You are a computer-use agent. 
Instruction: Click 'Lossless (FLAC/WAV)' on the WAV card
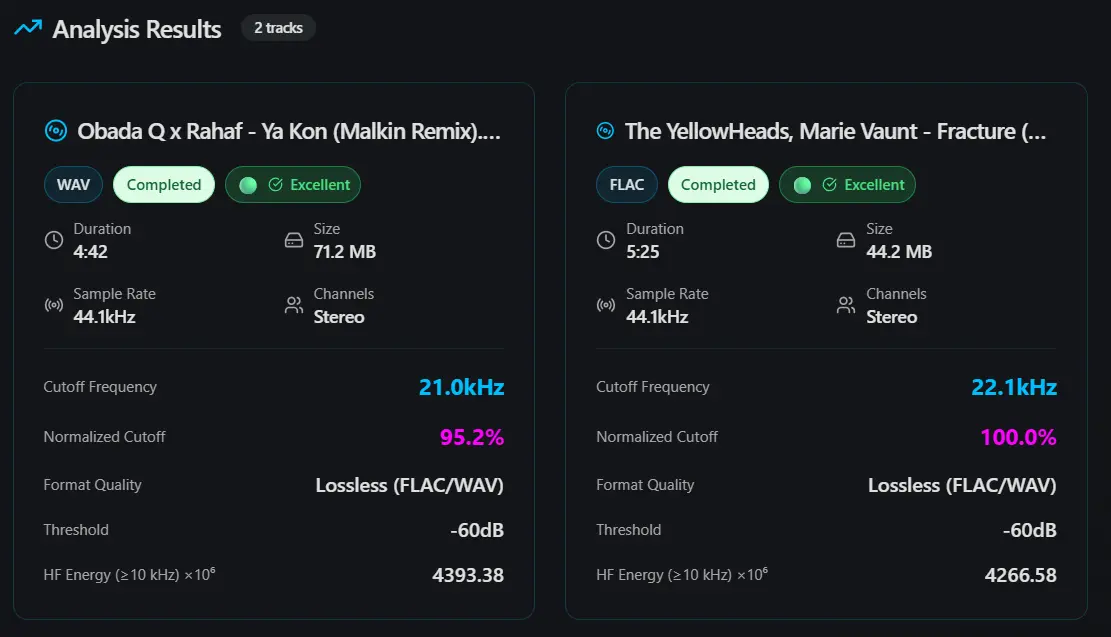point(410,485)
